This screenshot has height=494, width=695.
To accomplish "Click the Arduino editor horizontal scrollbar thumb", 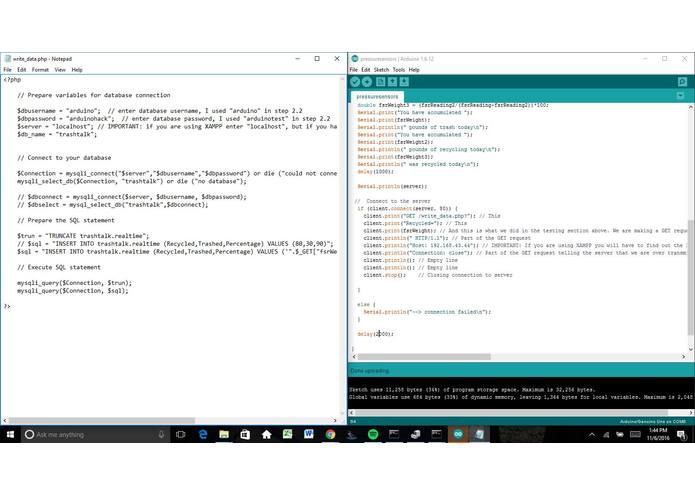I will 424,357.
